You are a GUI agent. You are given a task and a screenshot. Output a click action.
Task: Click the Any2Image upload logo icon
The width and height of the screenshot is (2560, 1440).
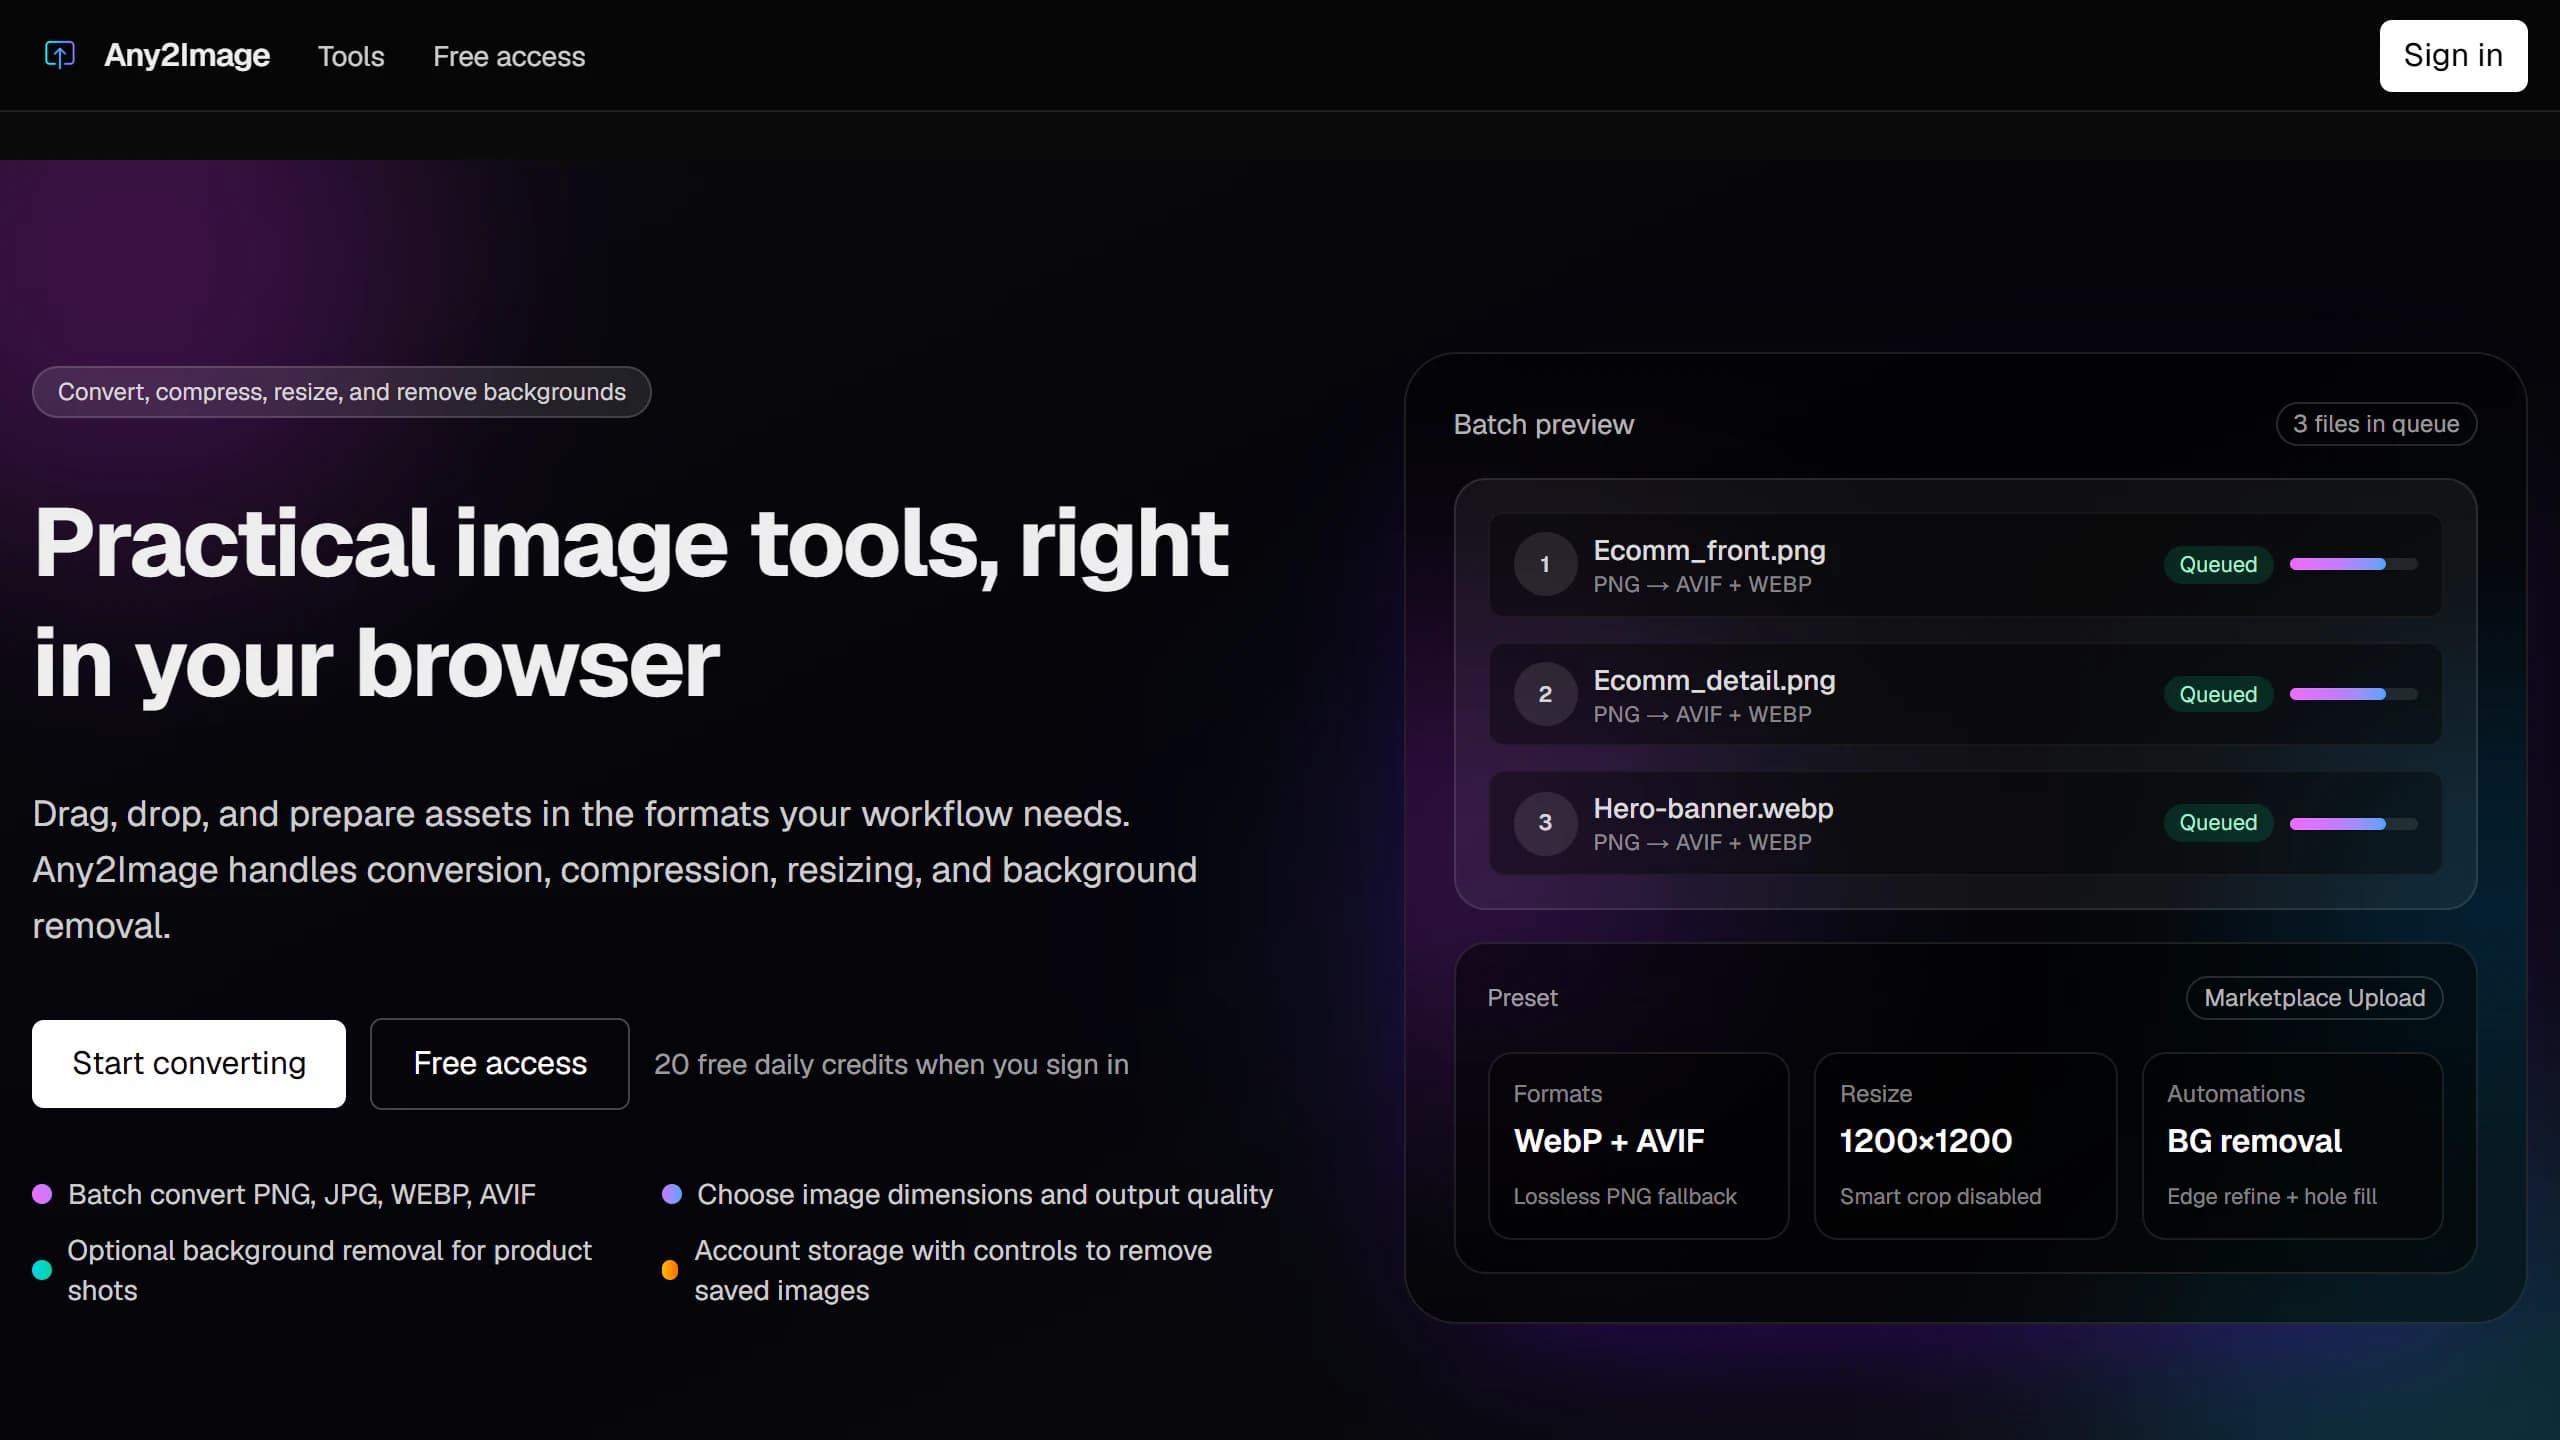60,55
